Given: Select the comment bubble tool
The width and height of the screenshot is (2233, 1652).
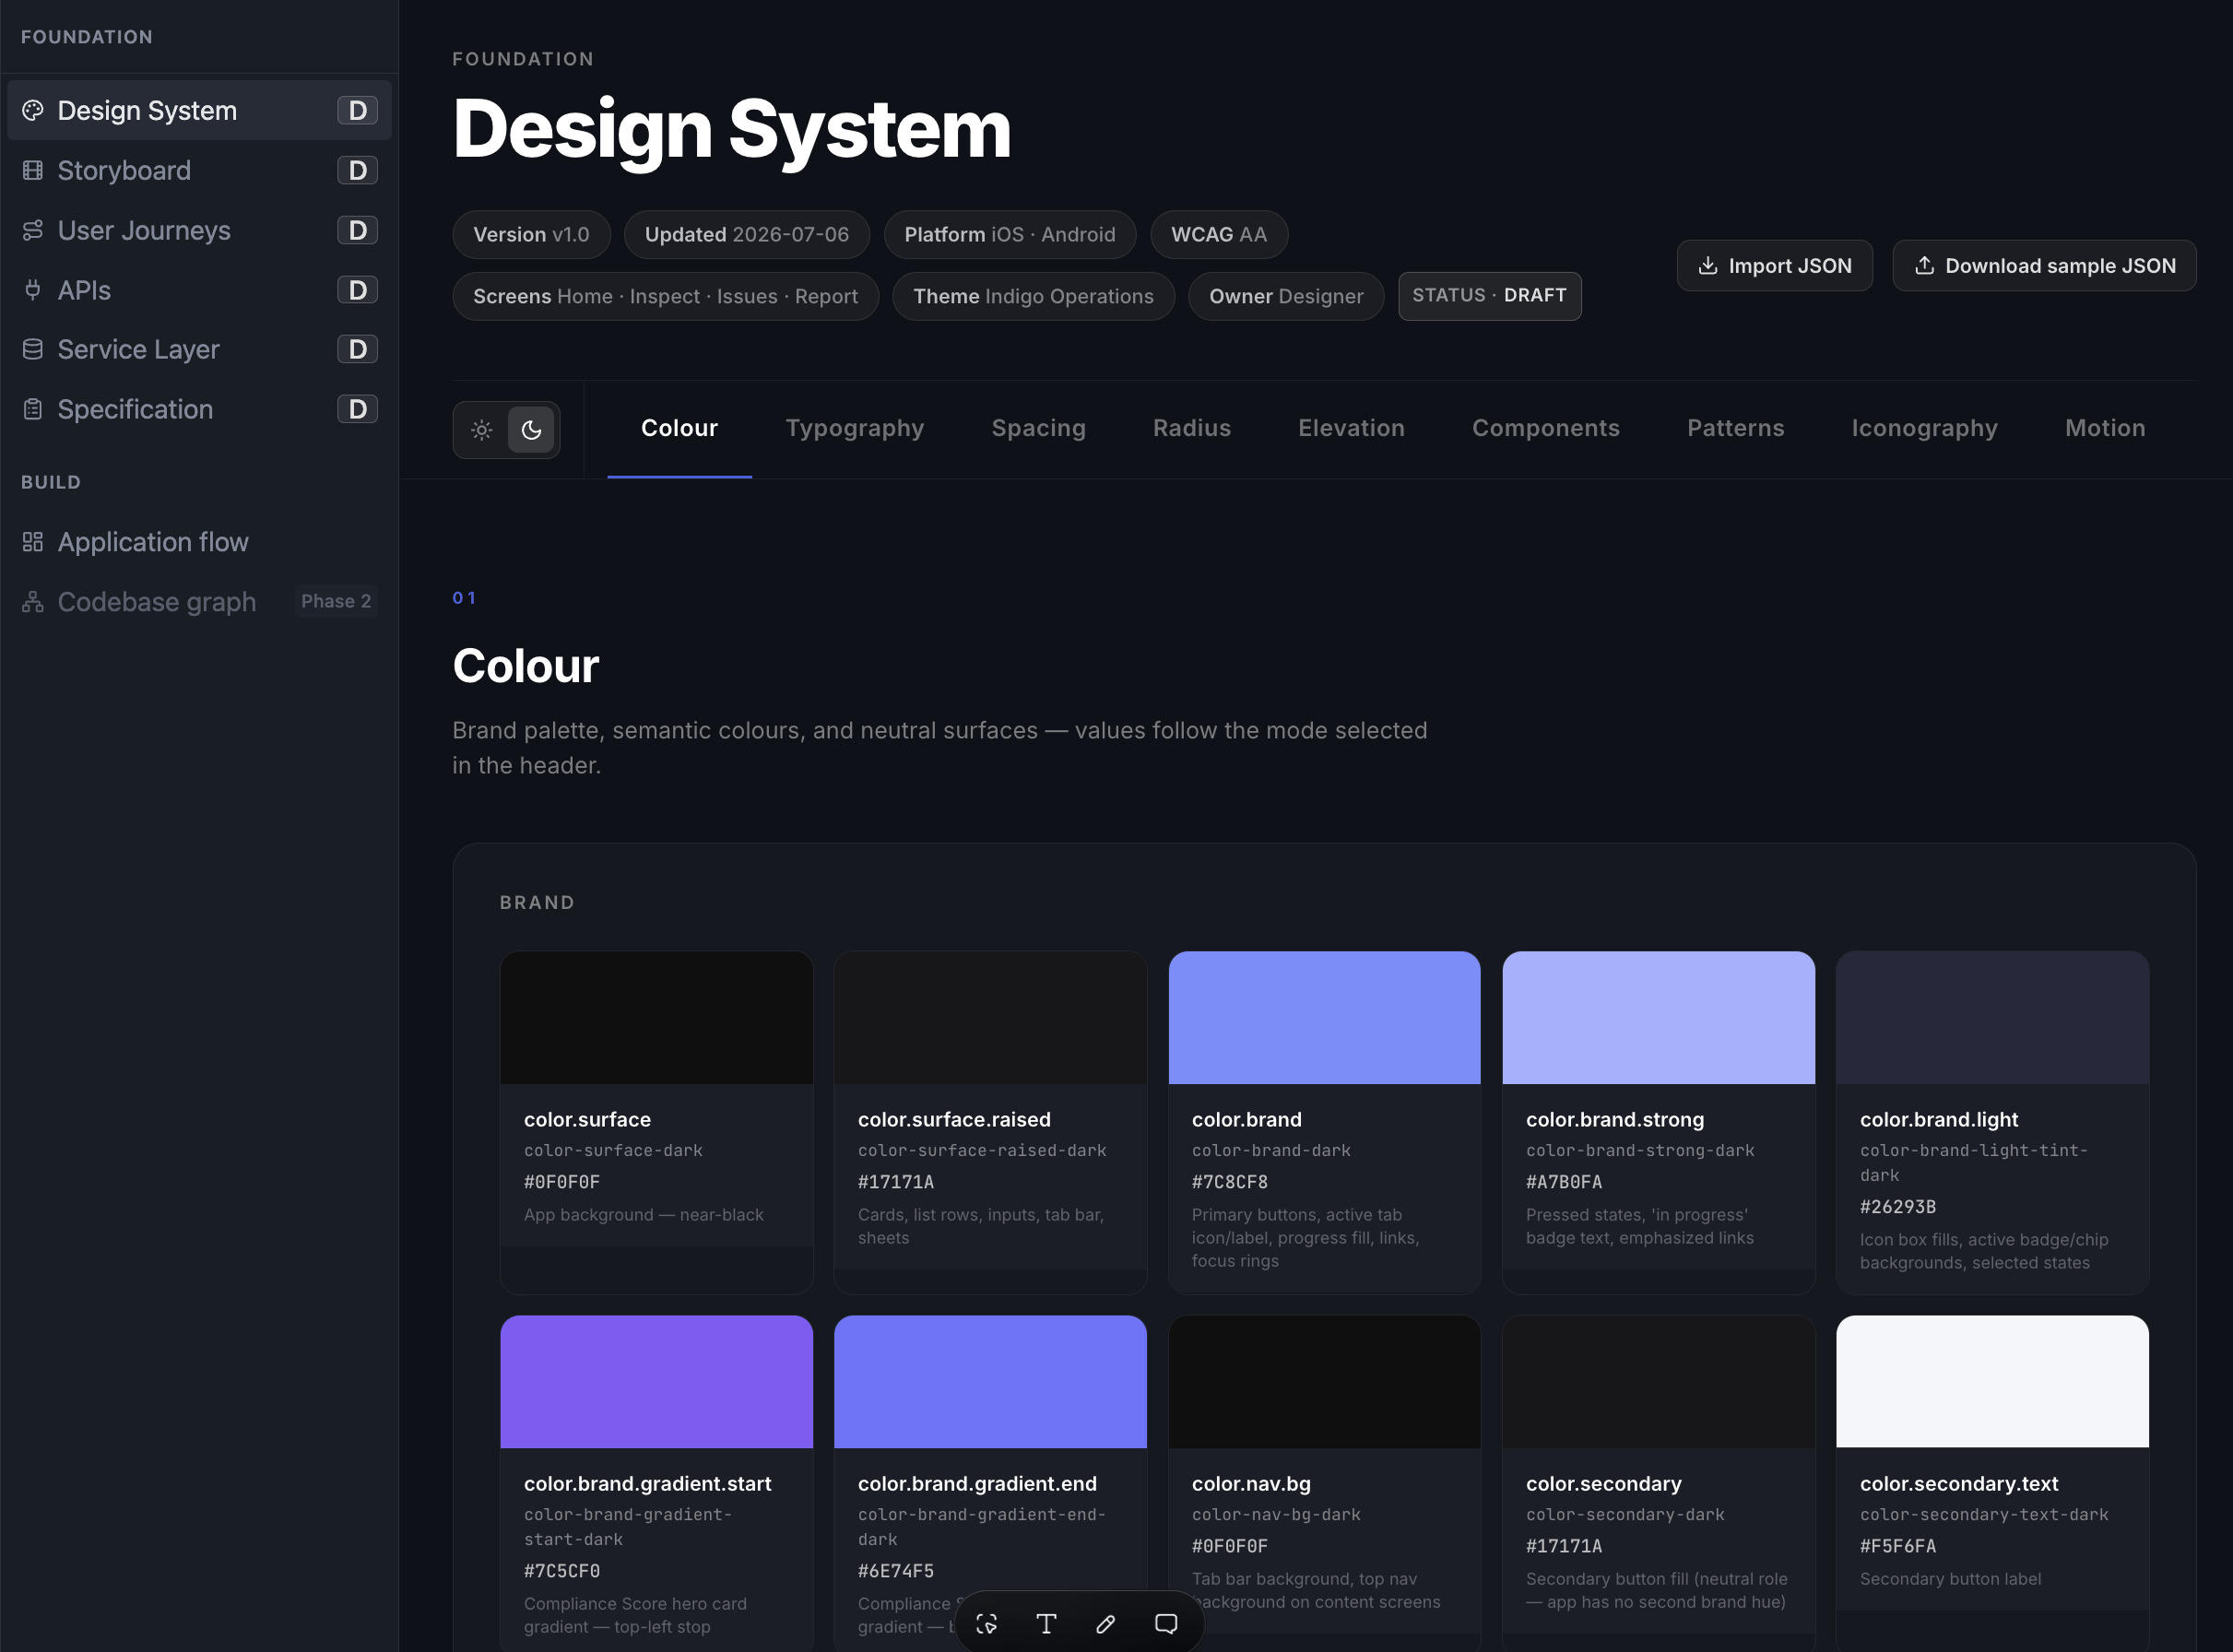Looking at the screenshot, I should (x=1166, y=1624).
